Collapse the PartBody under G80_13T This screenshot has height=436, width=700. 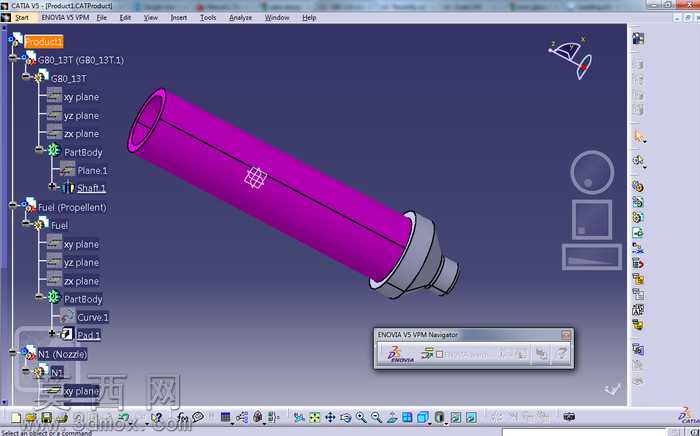coord(39,150)
